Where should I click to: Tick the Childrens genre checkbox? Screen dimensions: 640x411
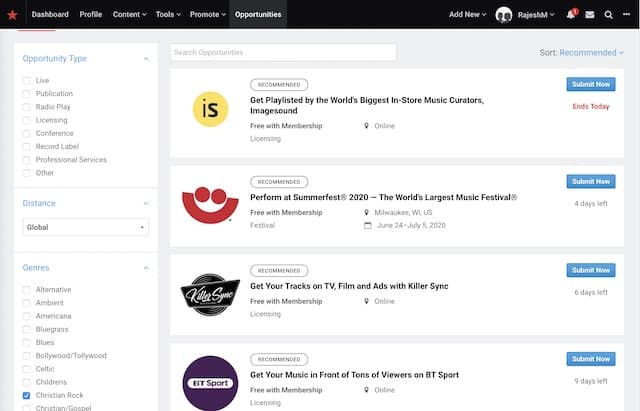[27, 382]
